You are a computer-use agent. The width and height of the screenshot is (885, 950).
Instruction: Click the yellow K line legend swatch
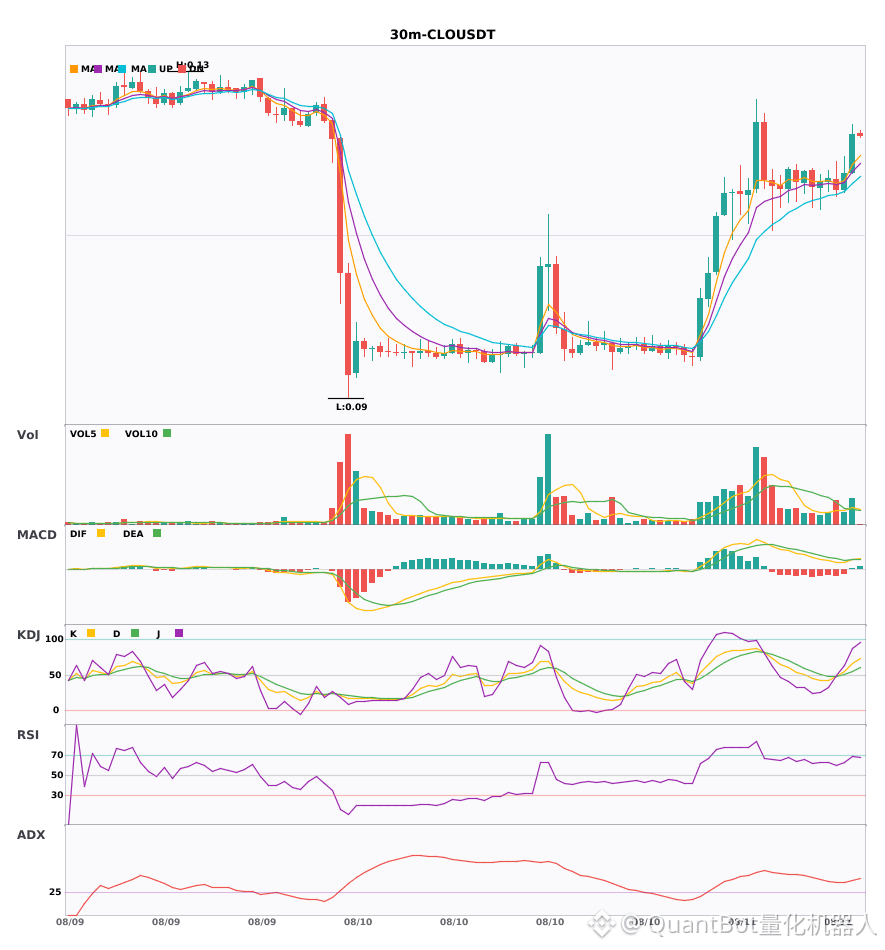click(91, 633)
